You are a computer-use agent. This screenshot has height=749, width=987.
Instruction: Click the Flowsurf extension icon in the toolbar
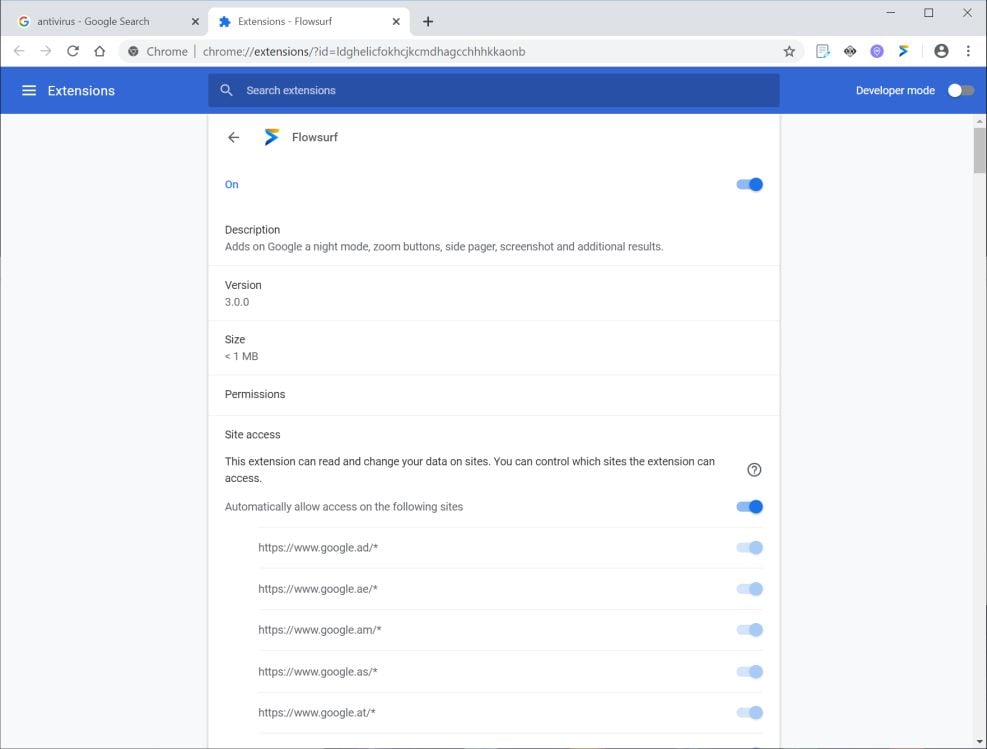pos(904,51)
